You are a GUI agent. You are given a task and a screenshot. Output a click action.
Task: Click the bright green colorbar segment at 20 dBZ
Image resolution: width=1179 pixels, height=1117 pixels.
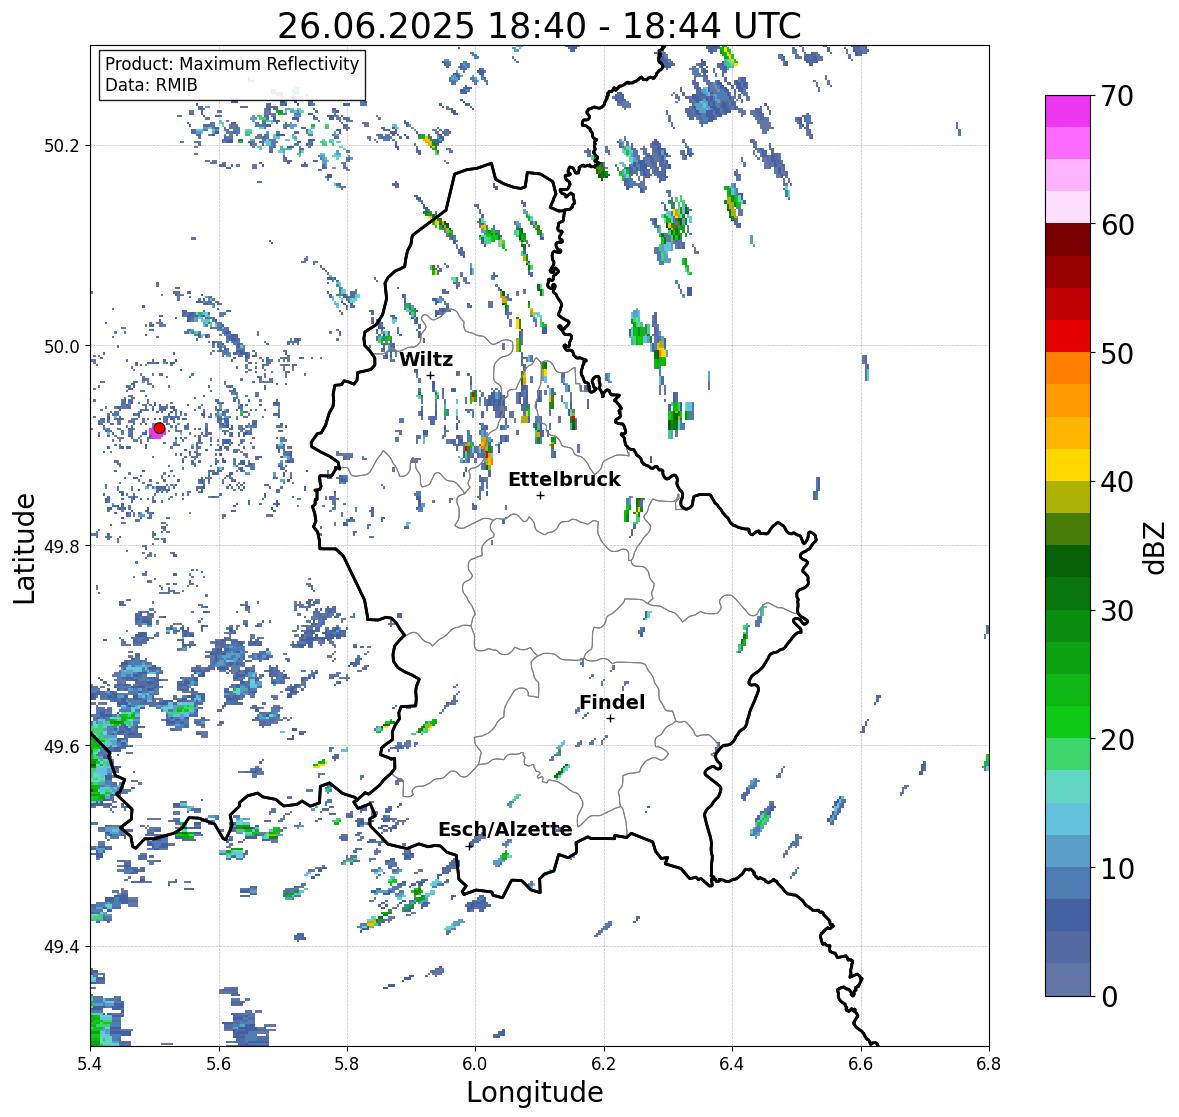[x=1068, y=722]
